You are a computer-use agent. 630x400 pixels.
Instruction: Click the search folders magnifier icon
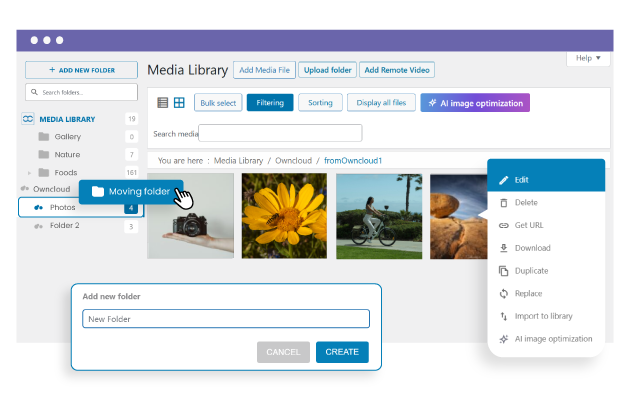coord(35,92)
